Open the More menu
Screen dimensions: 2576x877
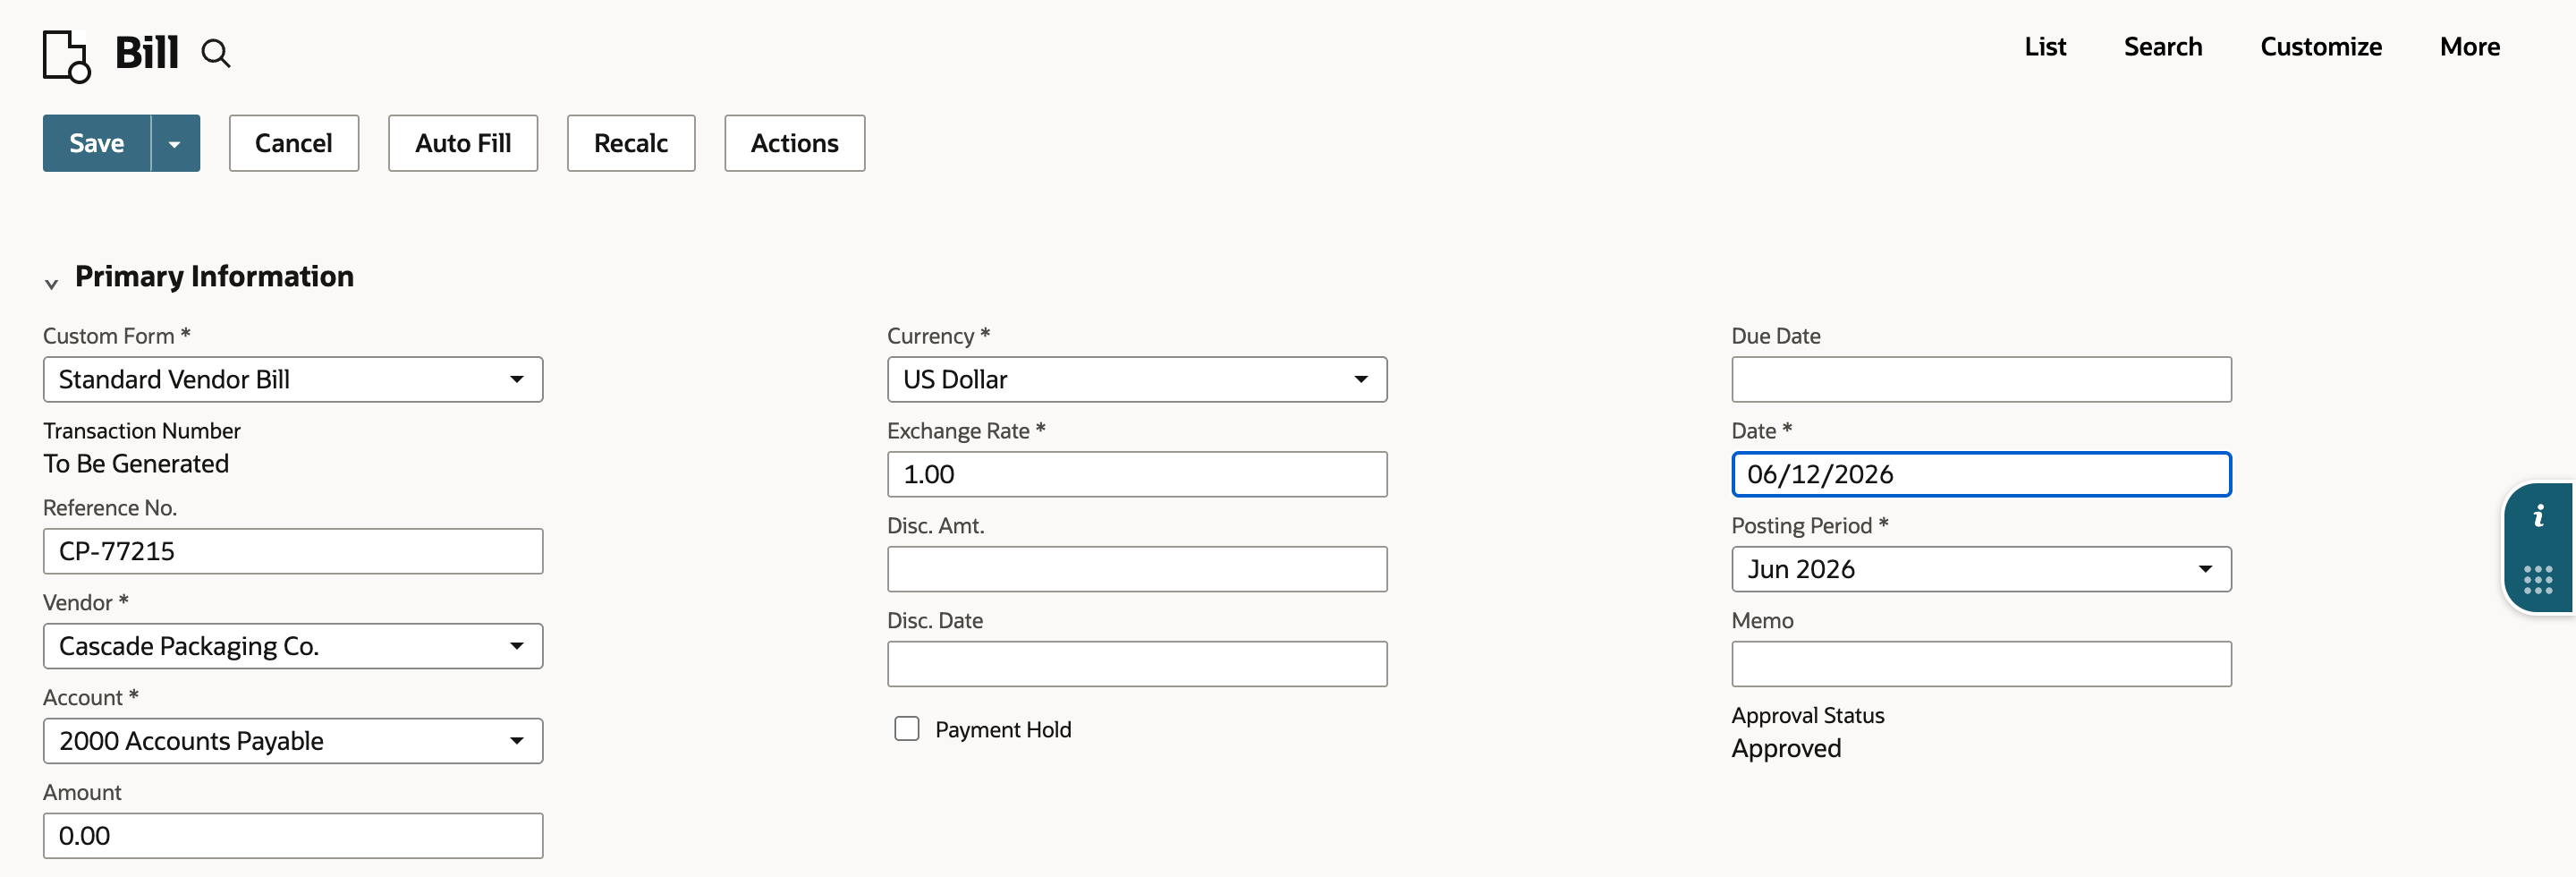[x=2469, y=47]
